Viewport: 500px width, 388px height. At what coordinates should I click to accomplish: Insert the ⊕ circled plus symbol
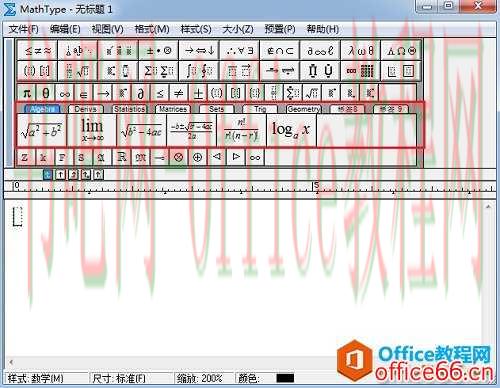coord(198,157)
